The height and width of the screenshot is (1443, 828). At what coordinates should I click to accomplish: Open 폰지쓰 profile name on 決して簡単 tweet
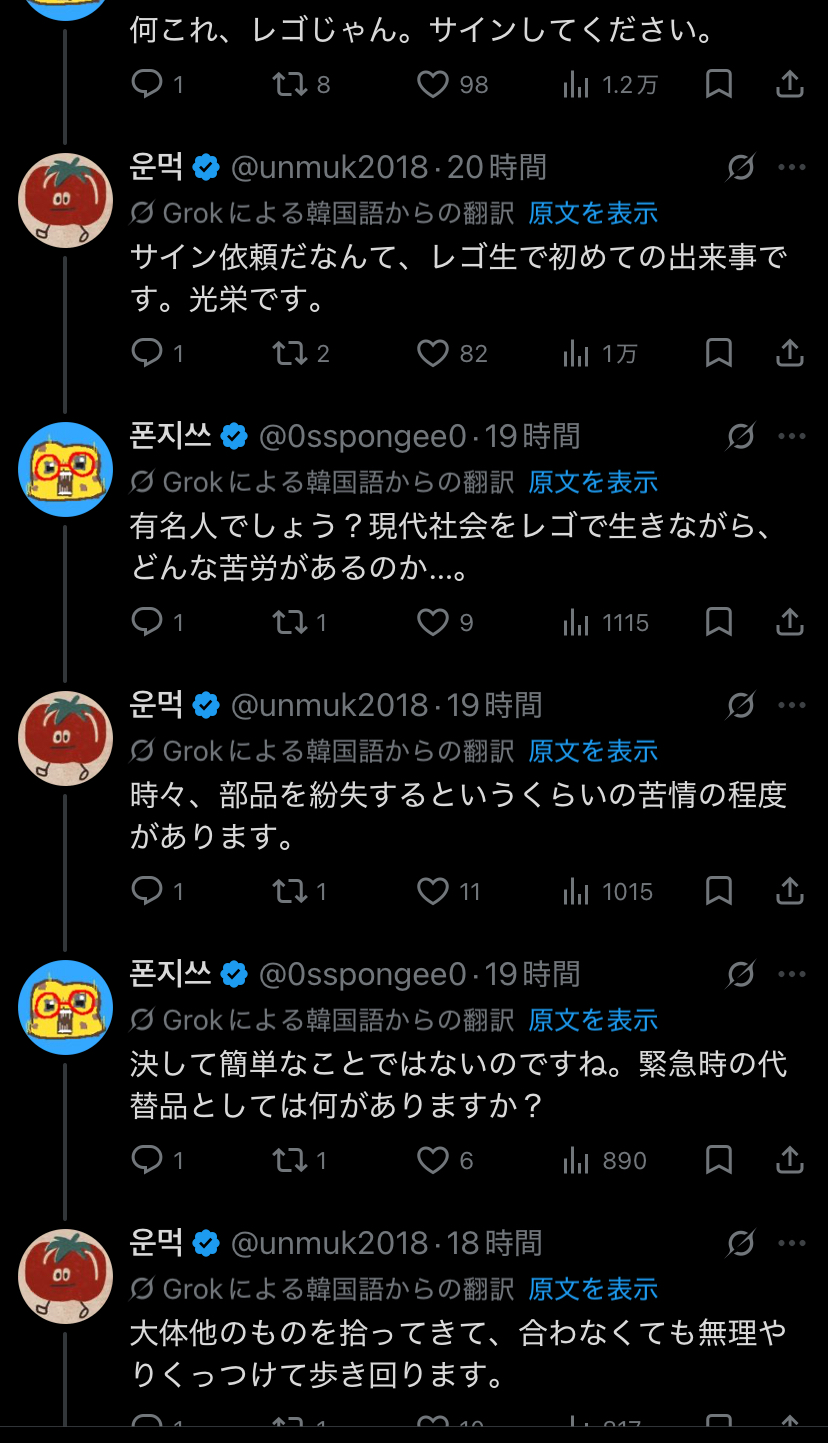[171, 973]
